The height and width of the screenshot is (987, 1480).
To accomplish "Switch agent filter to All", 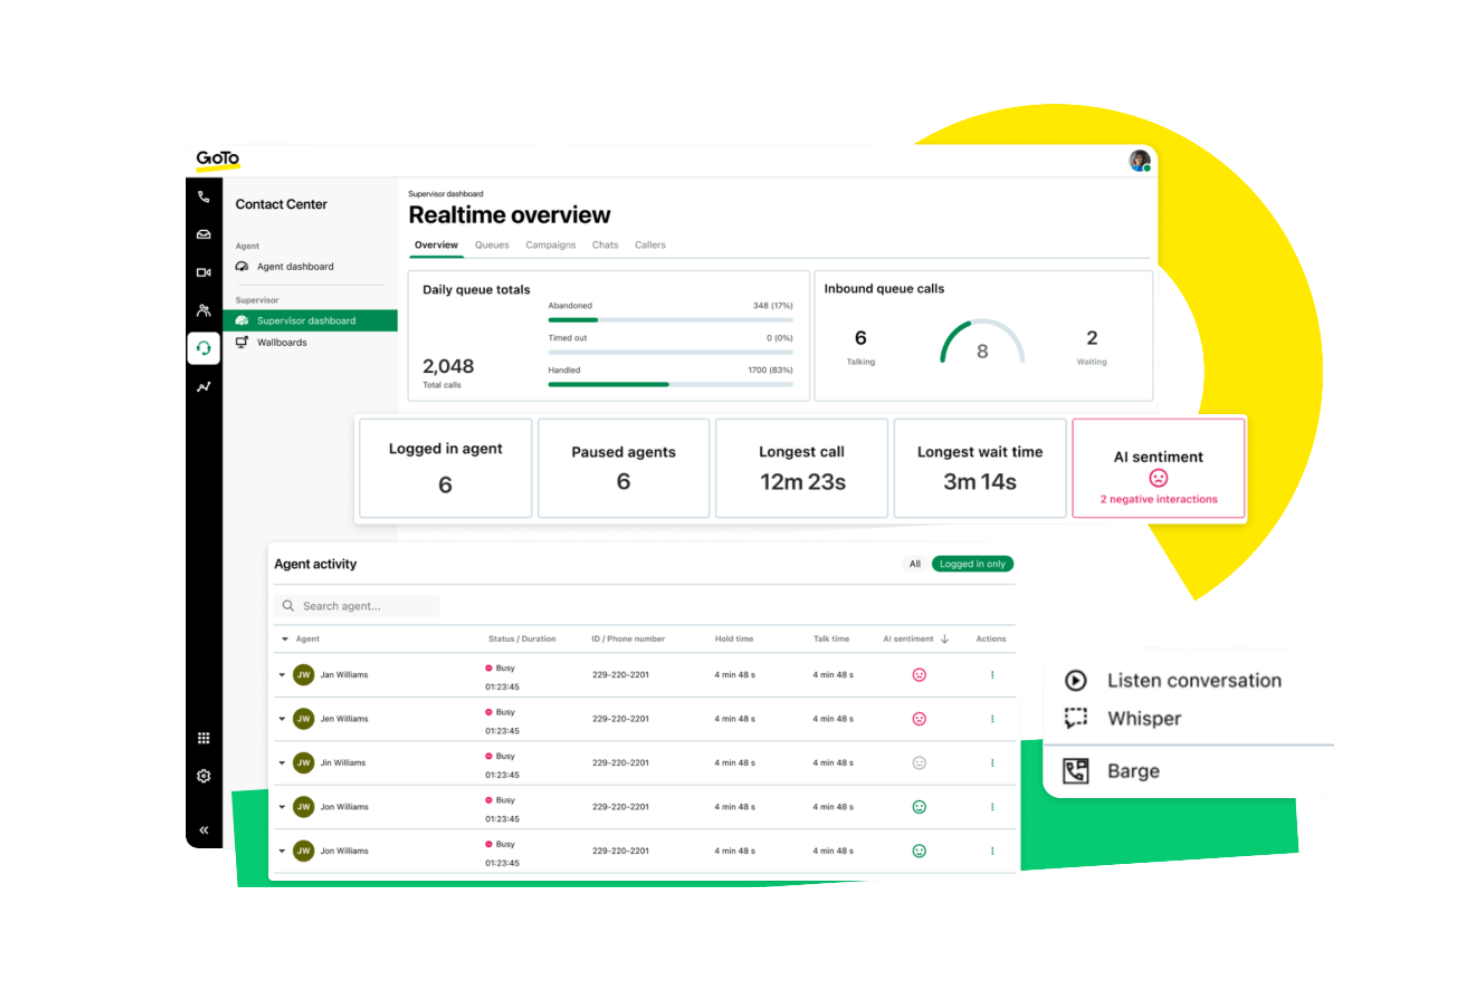I will tap(913, 563).
